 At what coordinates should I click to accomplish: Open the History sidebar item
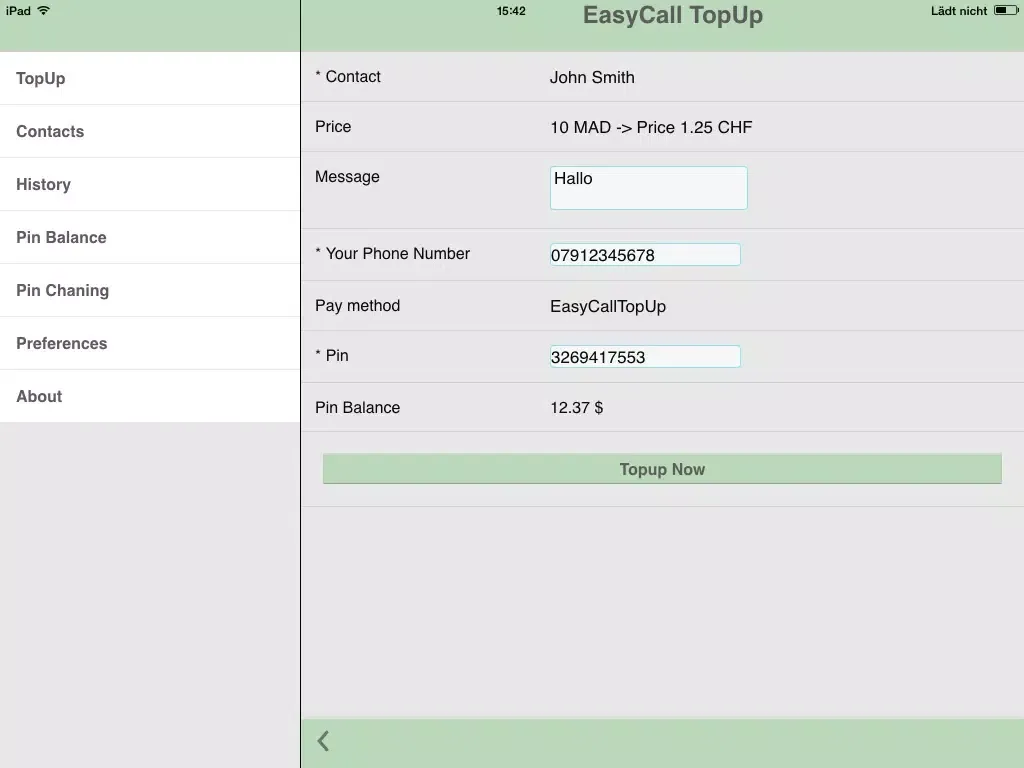point(150,184)
